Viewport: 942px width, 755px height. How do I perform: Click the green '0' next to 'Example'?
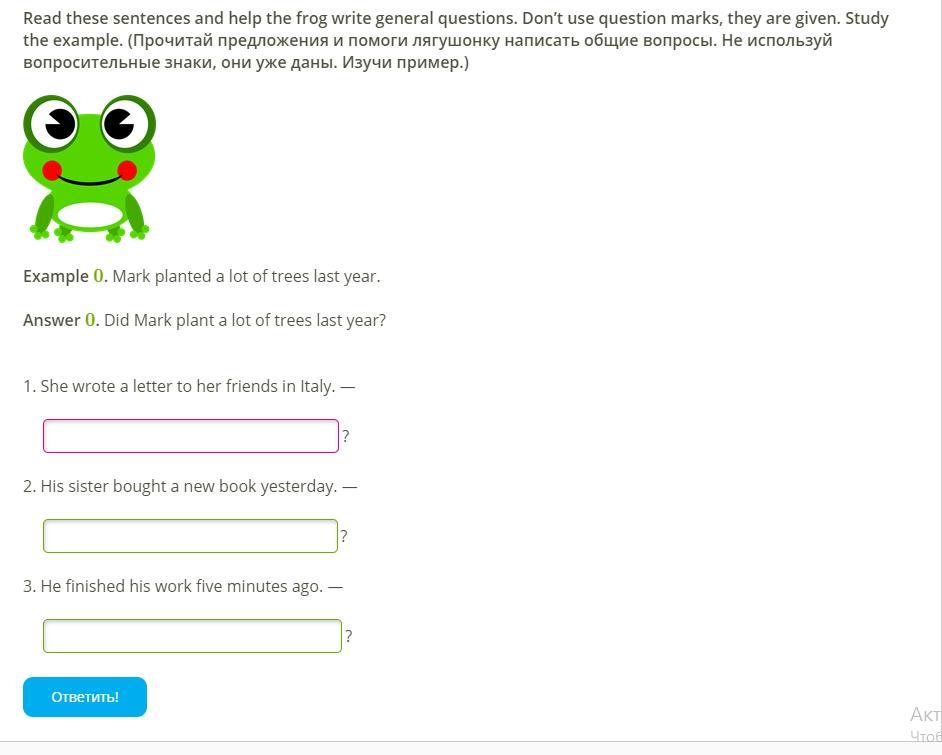coord(99,276)
